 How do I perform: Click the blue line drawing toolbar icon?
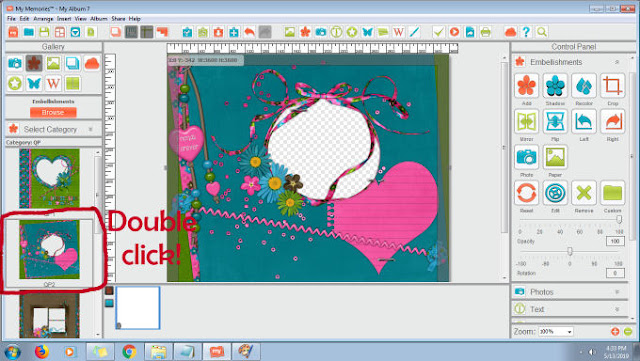(x=414, y=32)
